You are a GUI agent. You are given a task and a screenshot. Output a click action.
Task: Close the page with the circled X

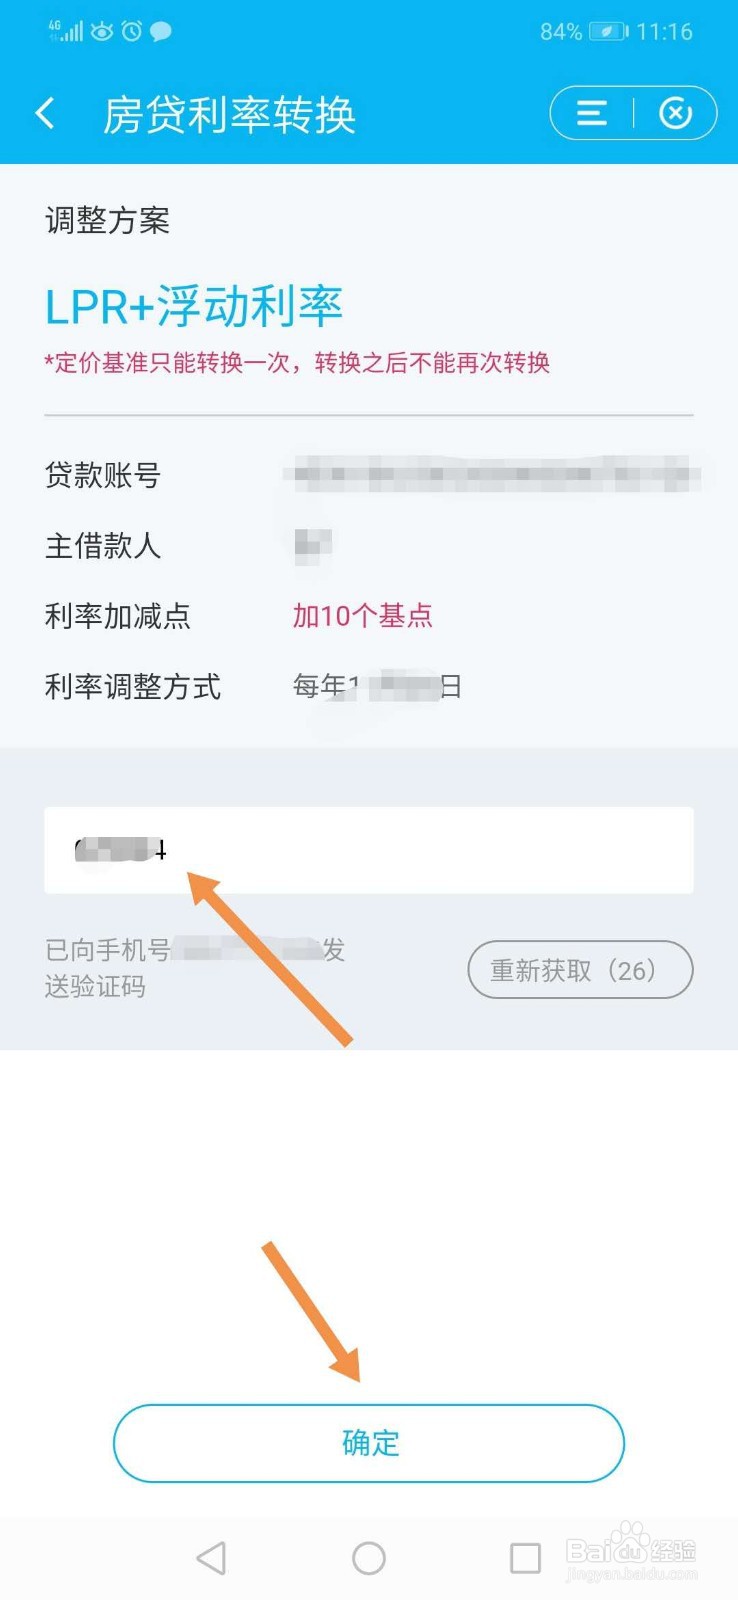(x=675, y=113)
